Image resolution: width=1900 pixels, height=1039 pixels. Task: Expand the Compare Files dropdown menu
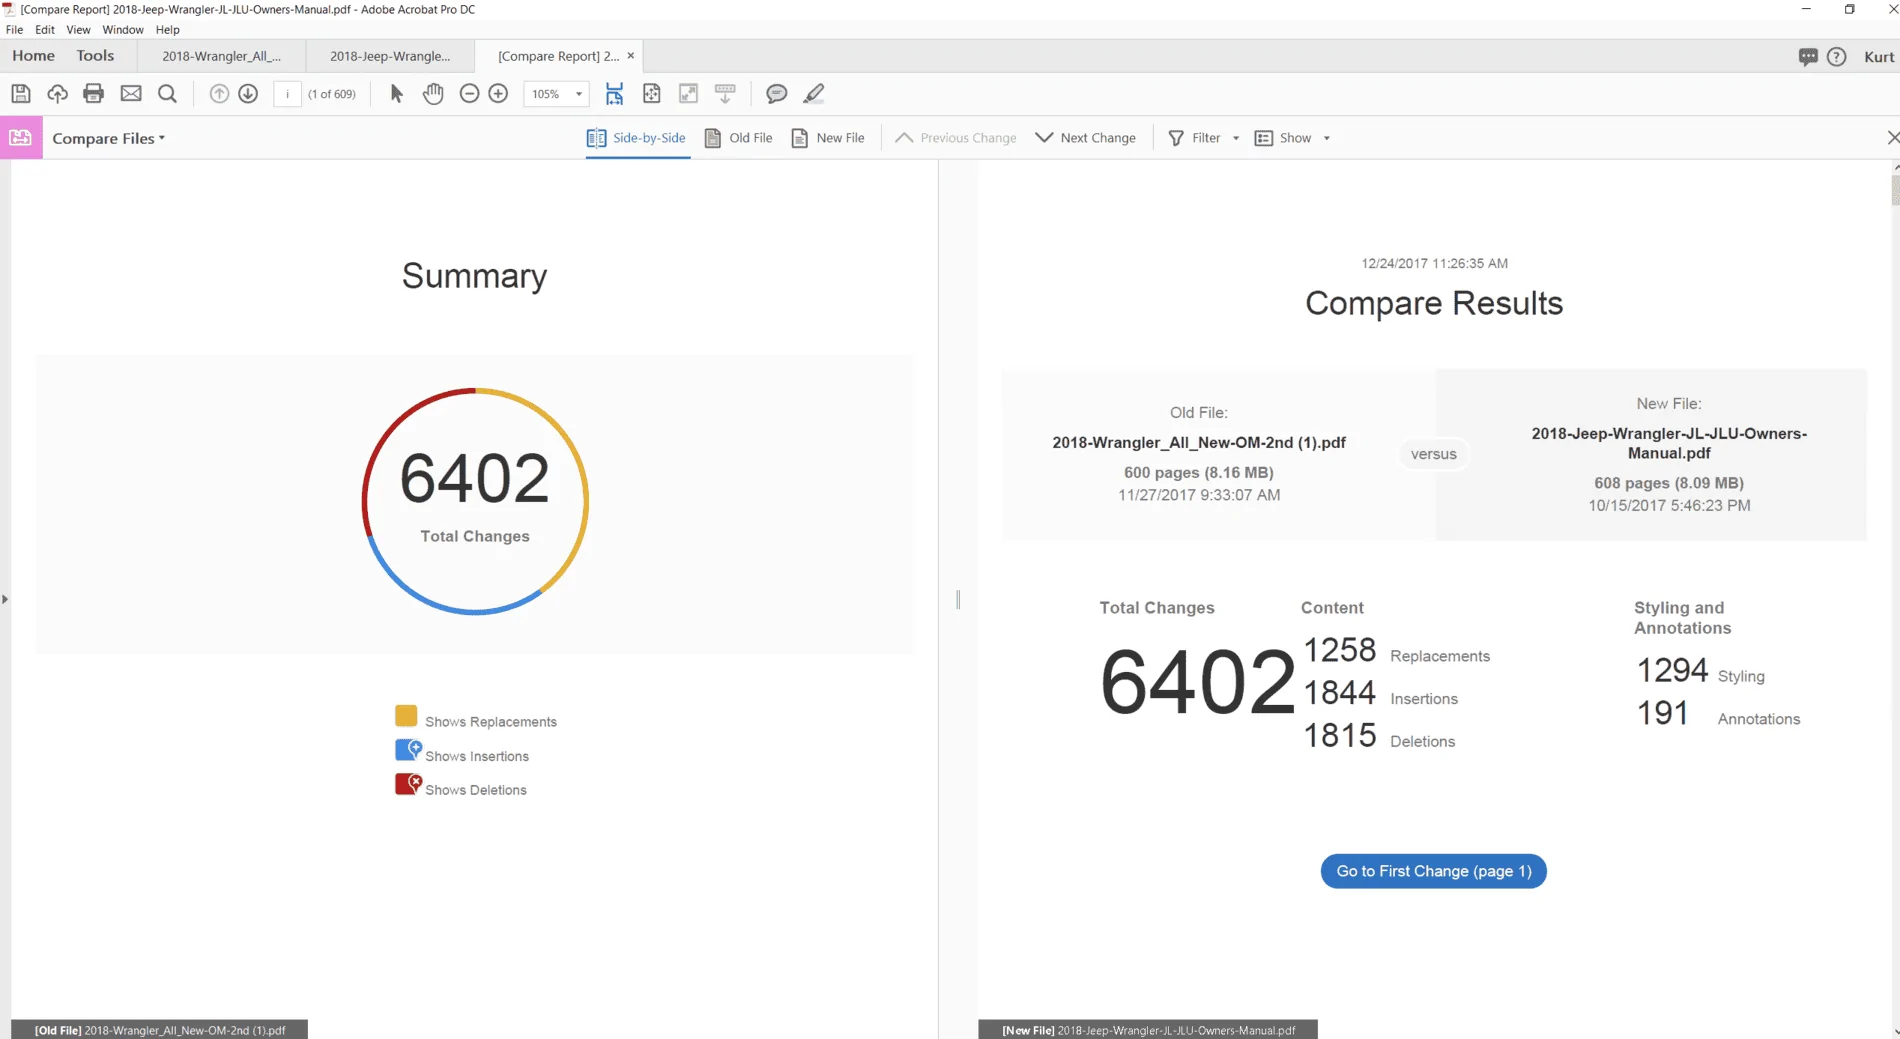109,138
